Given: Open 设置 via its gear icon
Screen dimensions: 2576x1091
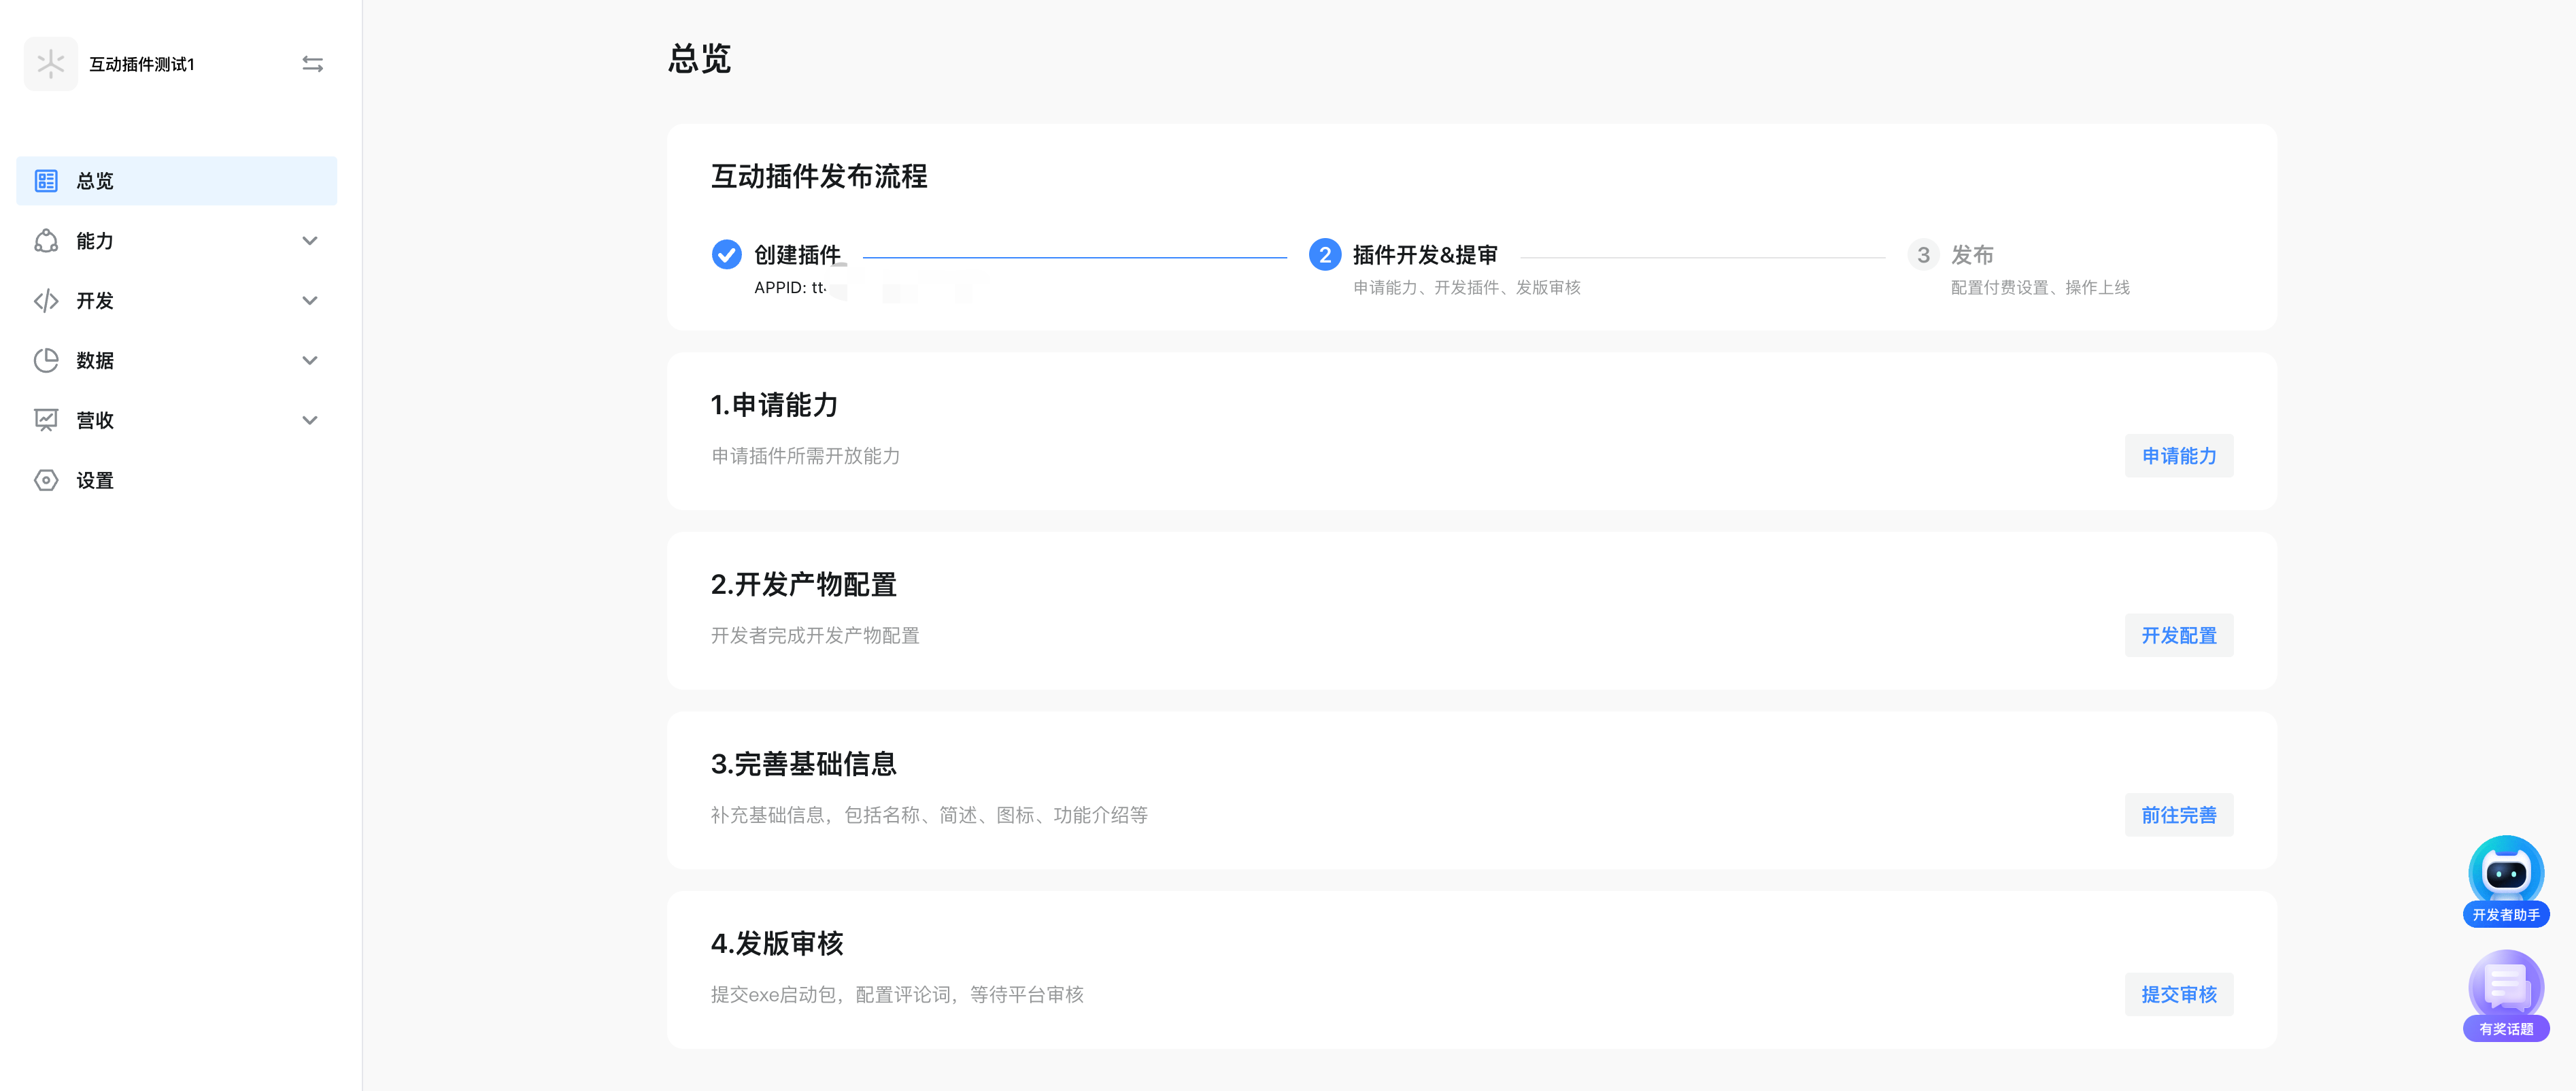Looking at the screenshot, I should click(46, 480).
